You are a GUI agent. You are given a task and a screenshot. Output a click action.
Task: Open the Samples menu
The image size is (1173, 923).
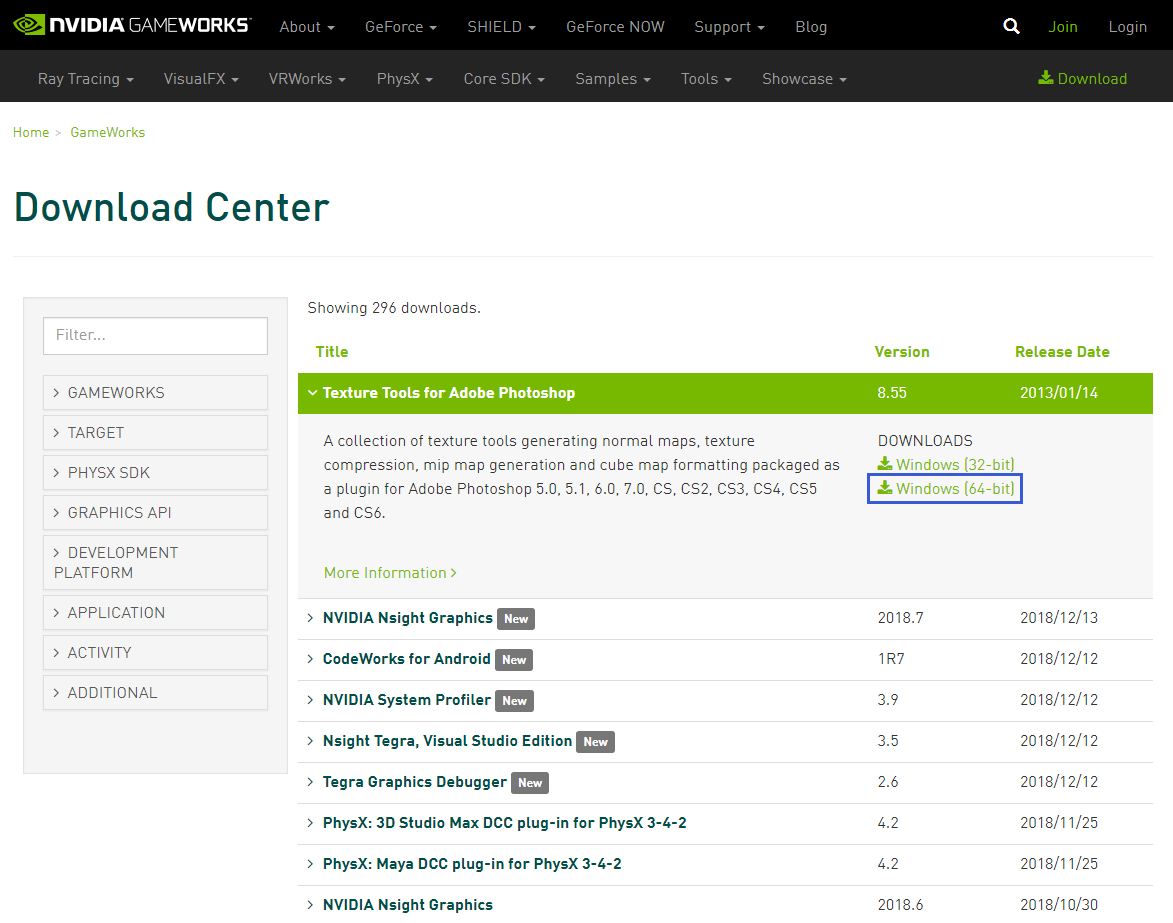click(x=613, y=79)
